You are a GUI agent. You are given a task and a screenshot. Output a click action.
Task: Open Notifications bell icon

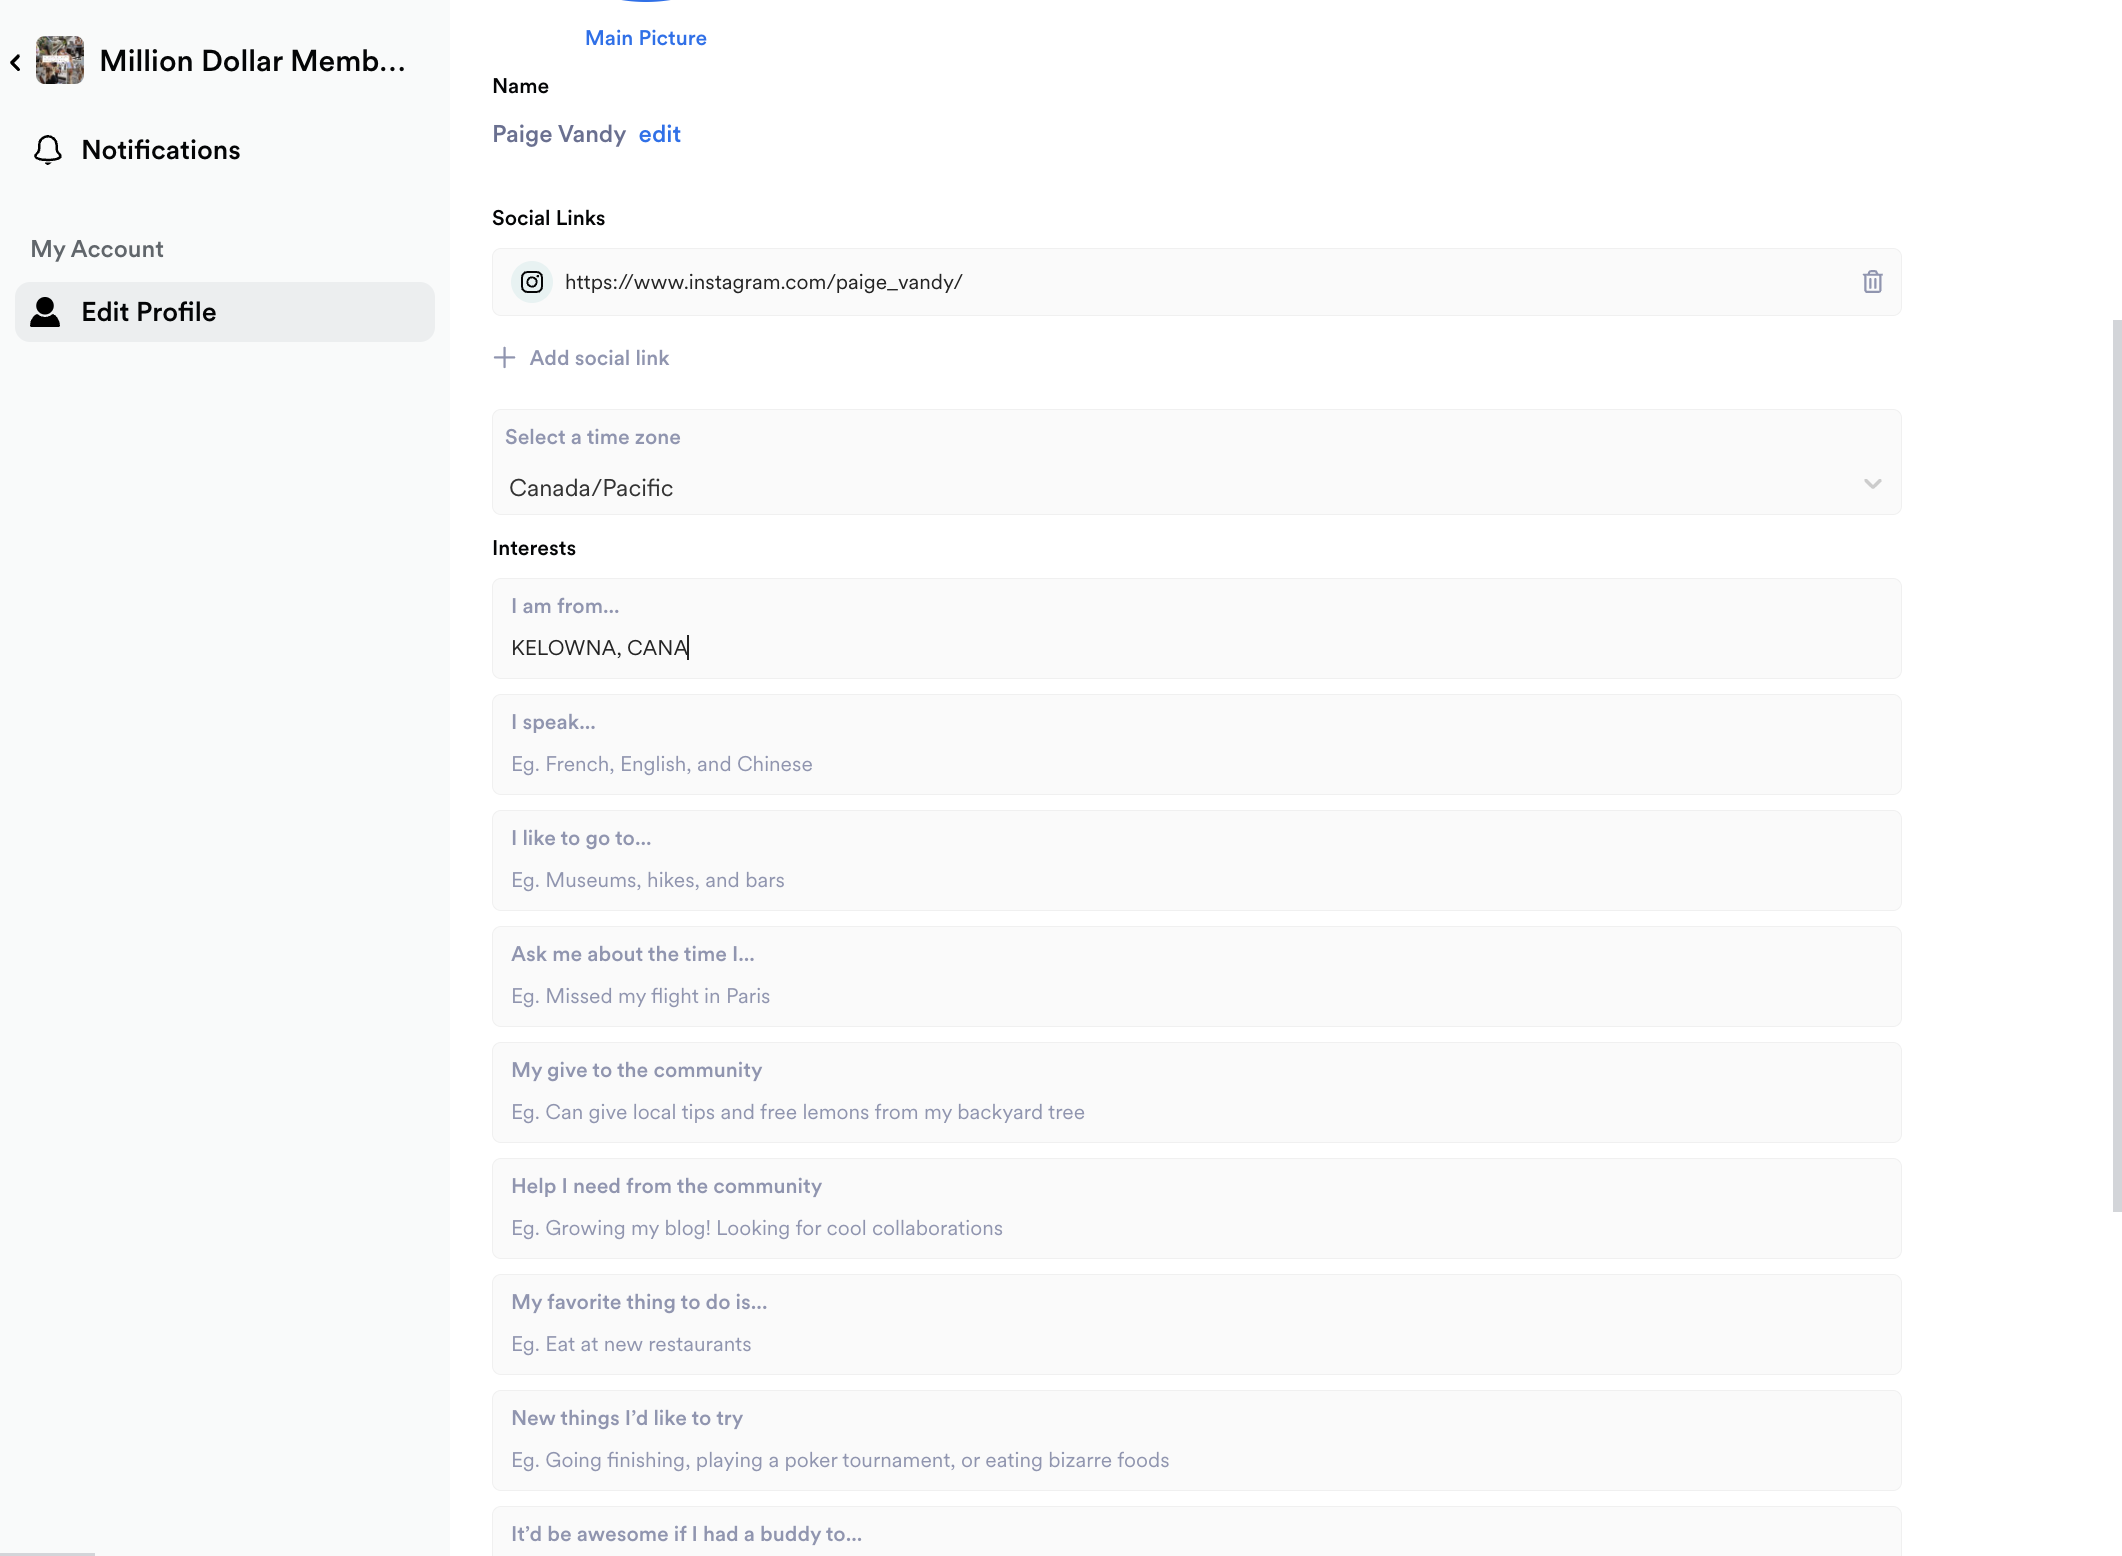[48, 150]
